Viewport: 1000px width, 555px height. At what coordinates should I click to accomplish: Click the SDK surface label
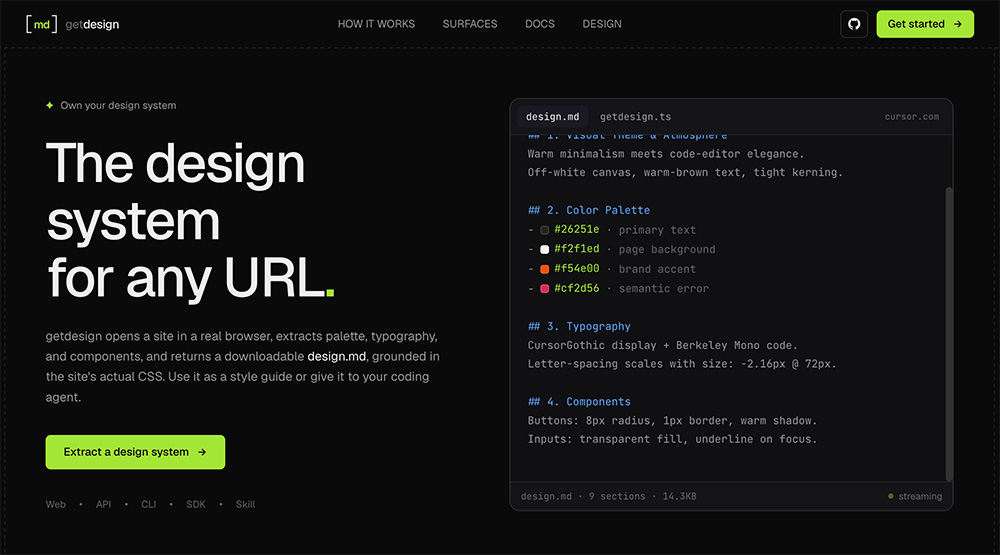coord(196,504)
